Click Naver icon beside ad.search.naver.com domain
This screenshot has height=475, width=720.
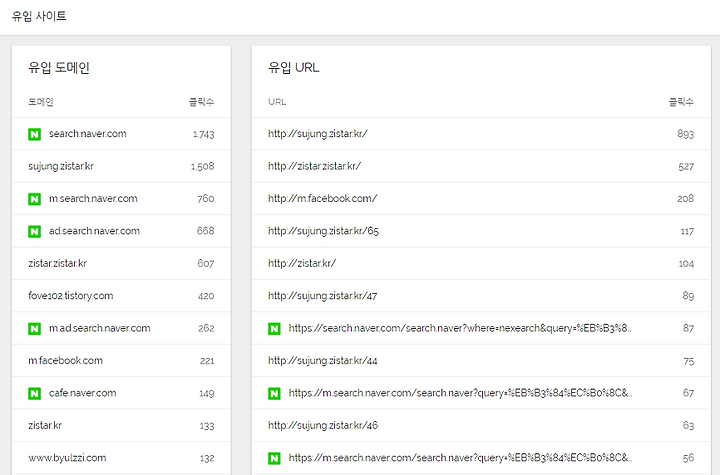34,231
